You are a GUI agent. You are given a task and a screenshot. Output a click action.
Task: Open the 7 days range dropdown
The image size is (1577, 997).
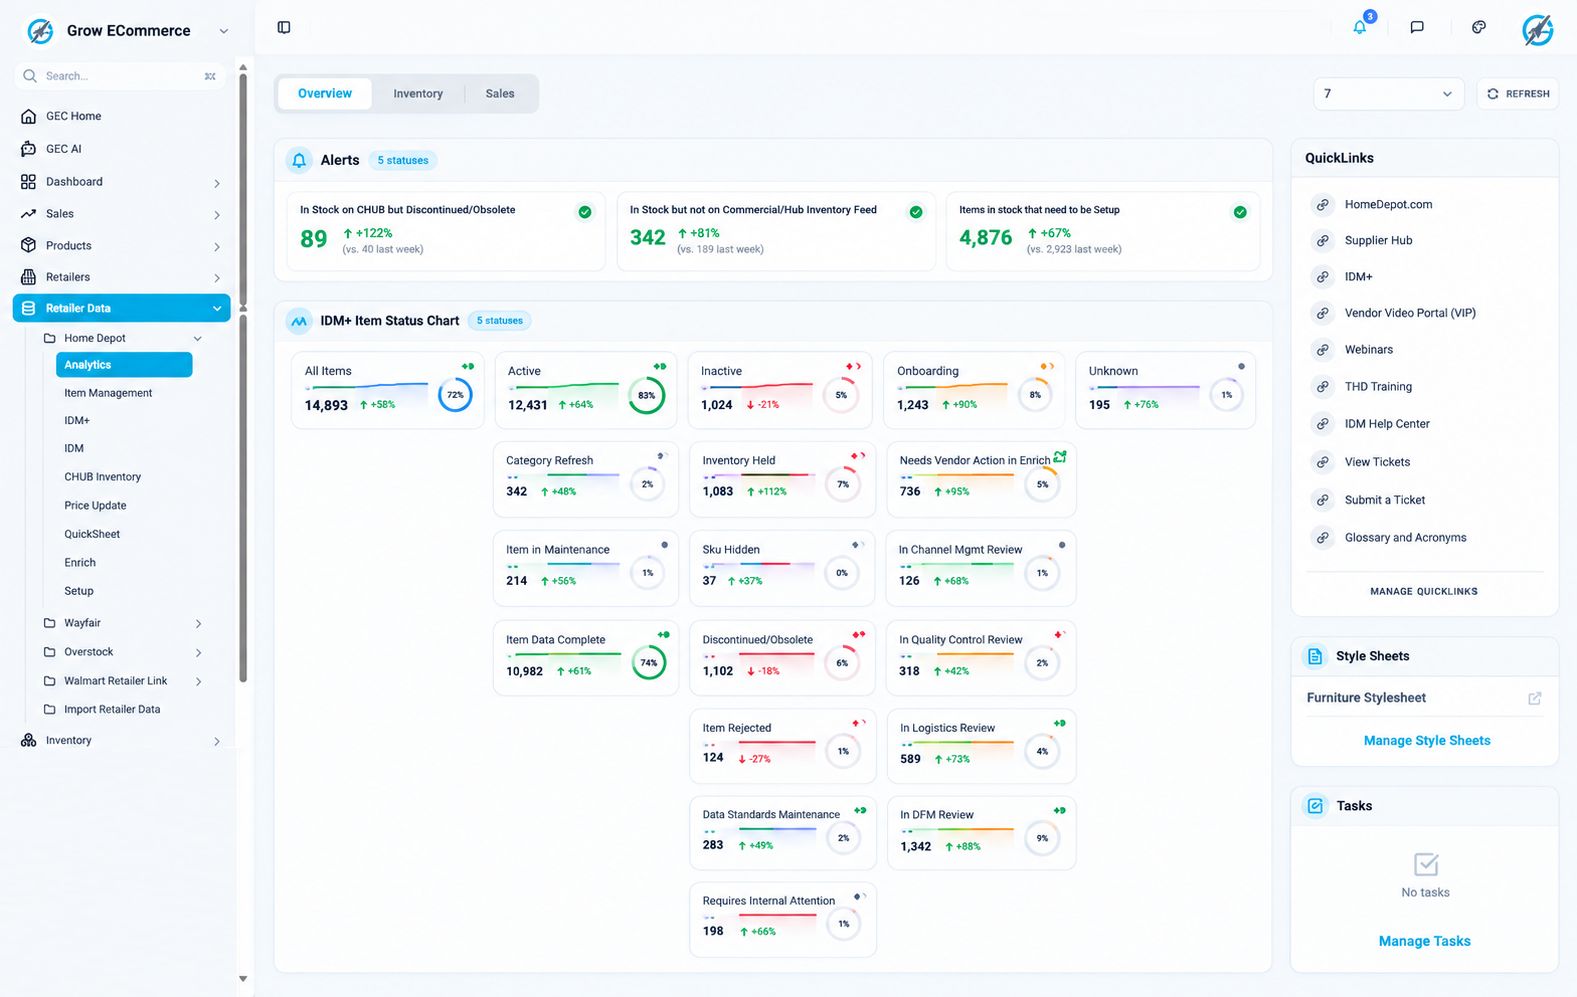[x=1388, y=94]
